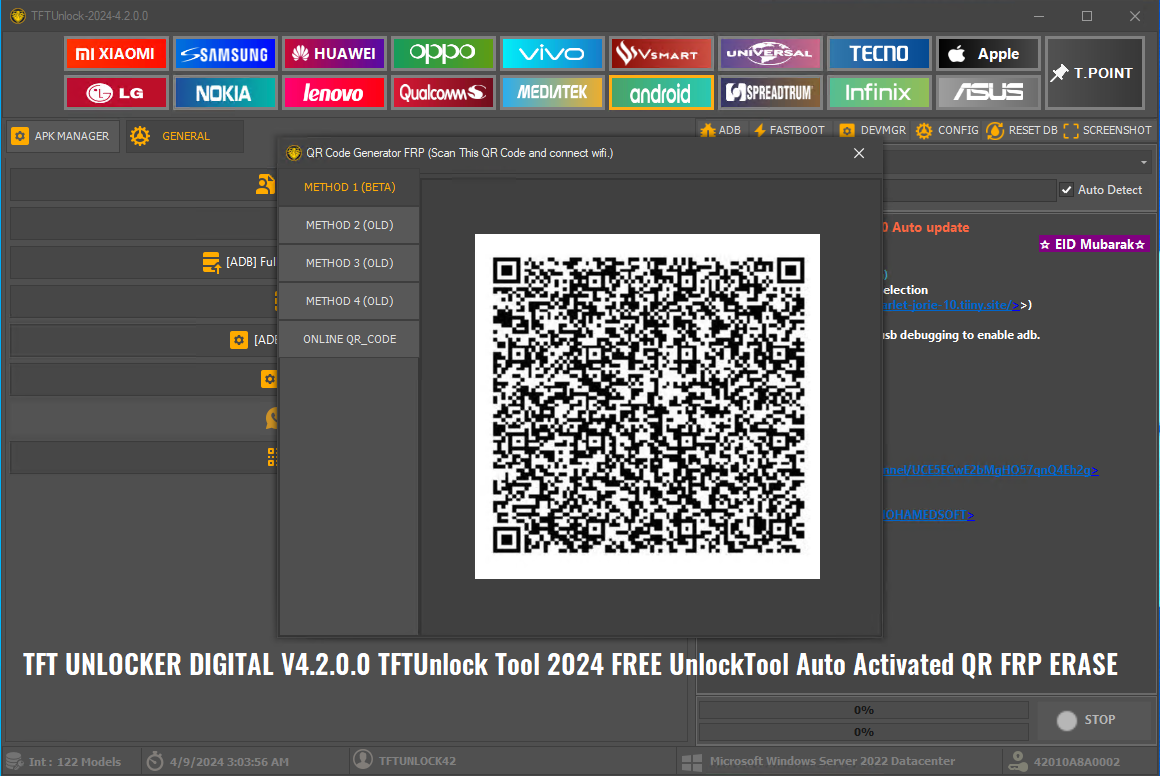Choose the Oppo brand button
1160x776 pixels.
pyautogui.click(x=442, y=54)
